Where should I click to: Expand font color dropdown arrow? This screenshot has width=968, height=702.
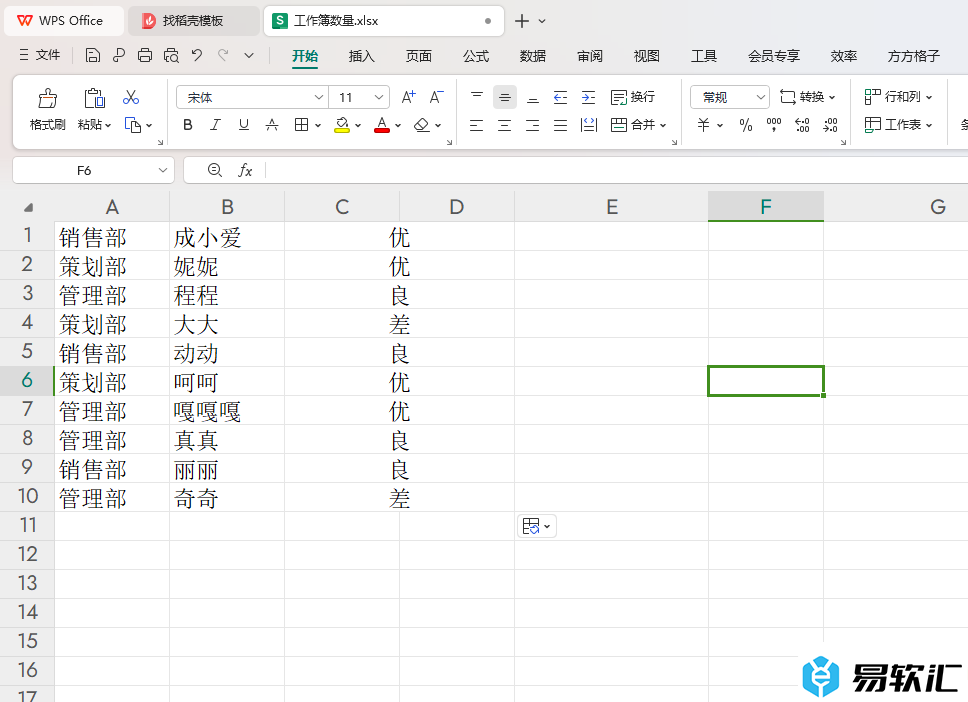398,125
